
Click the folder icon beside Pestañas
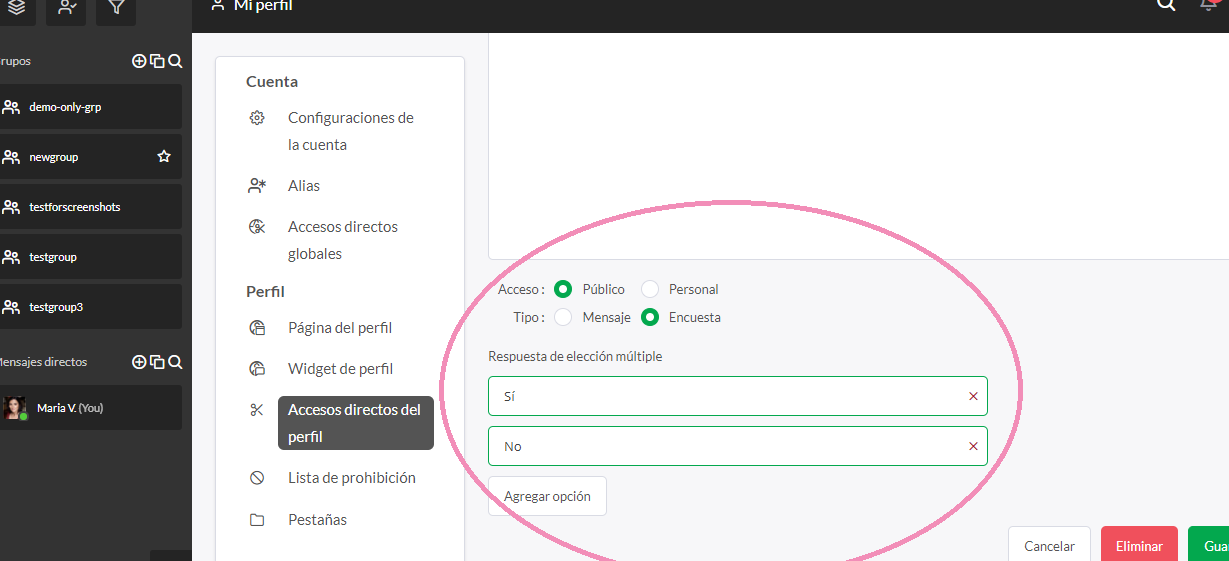257,520
